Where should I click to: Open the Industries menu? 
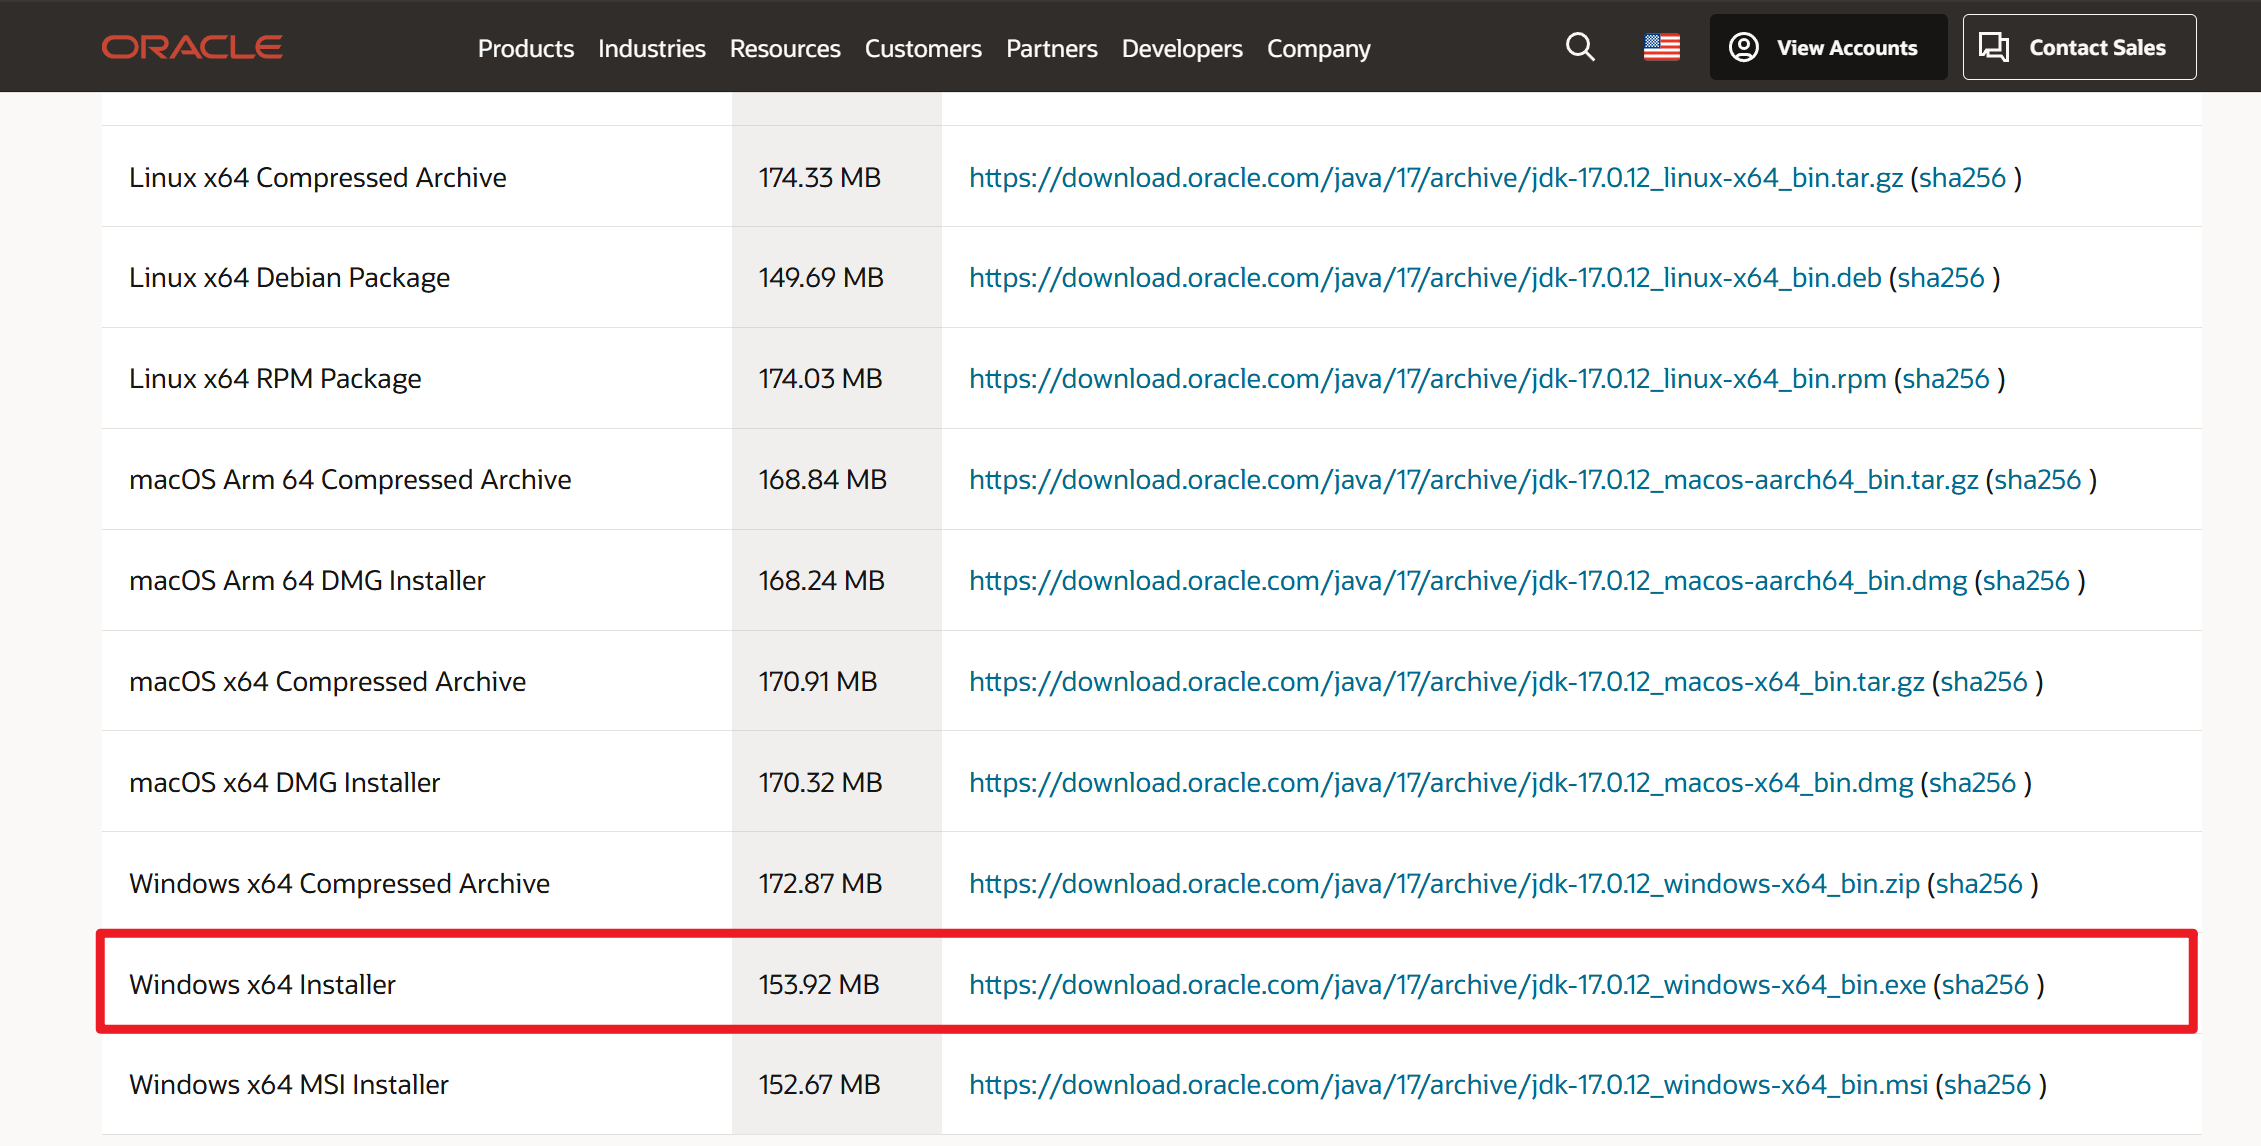651,48
